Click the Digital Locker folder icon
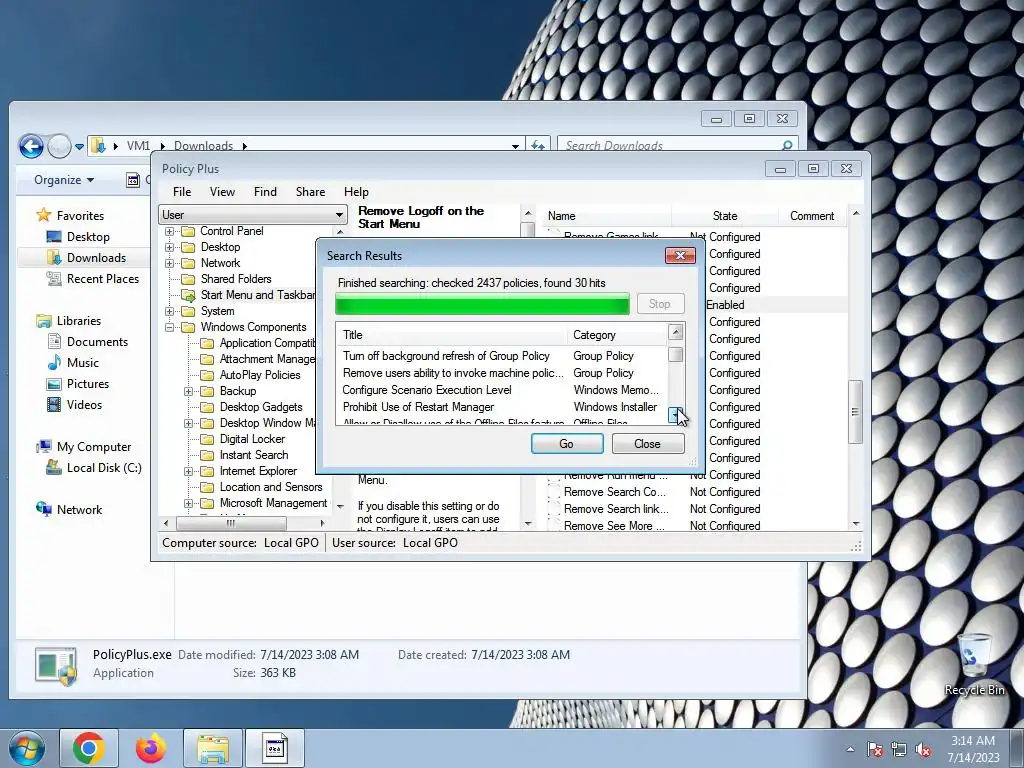This screenshot has height=768, width=1024. [207, 439]
